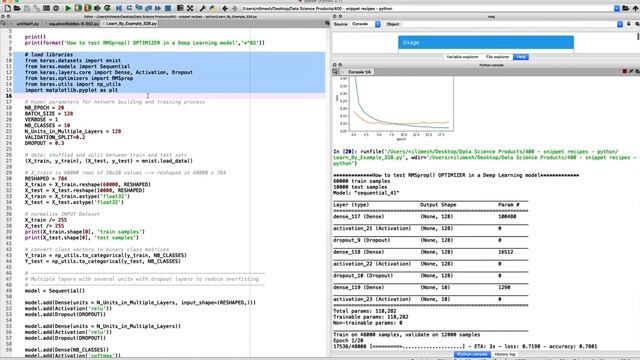Select the Console 1/A tab
Image resolution: width=640 pixels, height=360 pixels.
(358, 72)
